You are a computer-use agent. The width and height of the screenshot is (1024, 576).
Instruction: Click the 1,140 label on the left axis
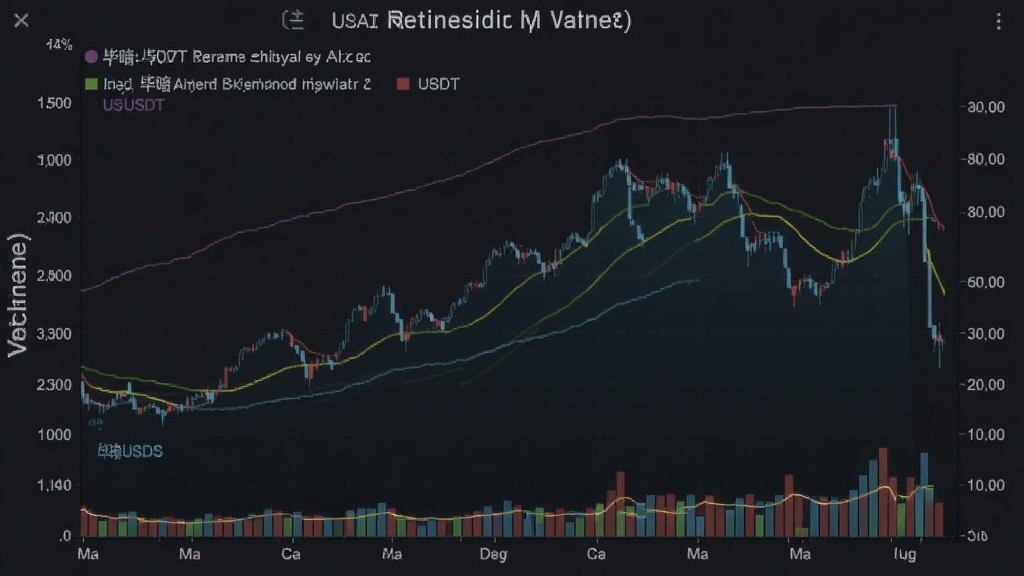coord(55,485)
